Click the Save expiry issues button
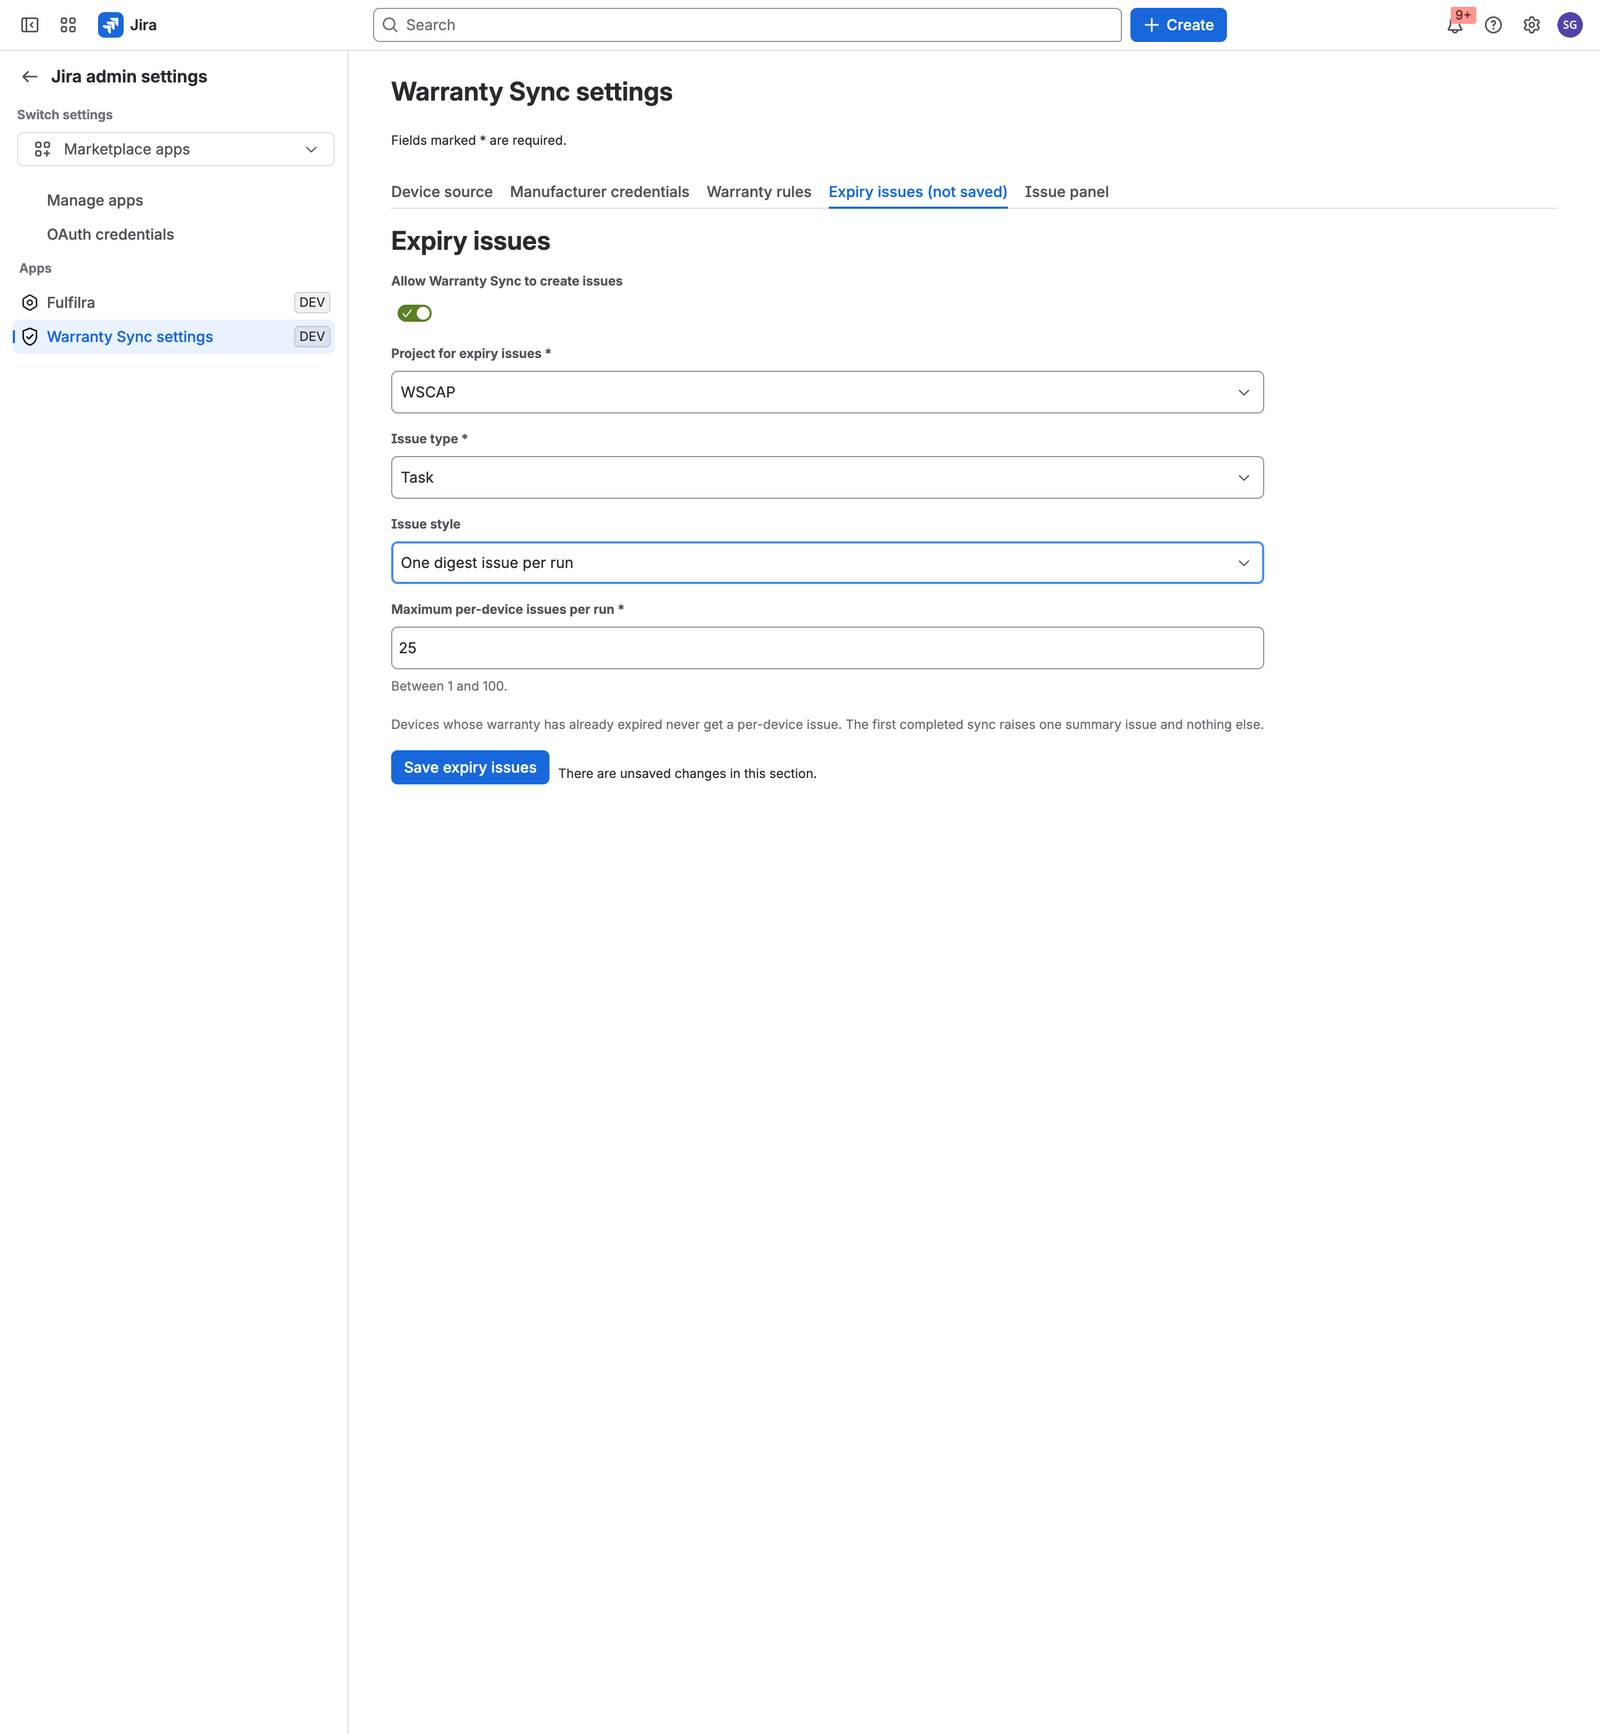 (470, 768)
